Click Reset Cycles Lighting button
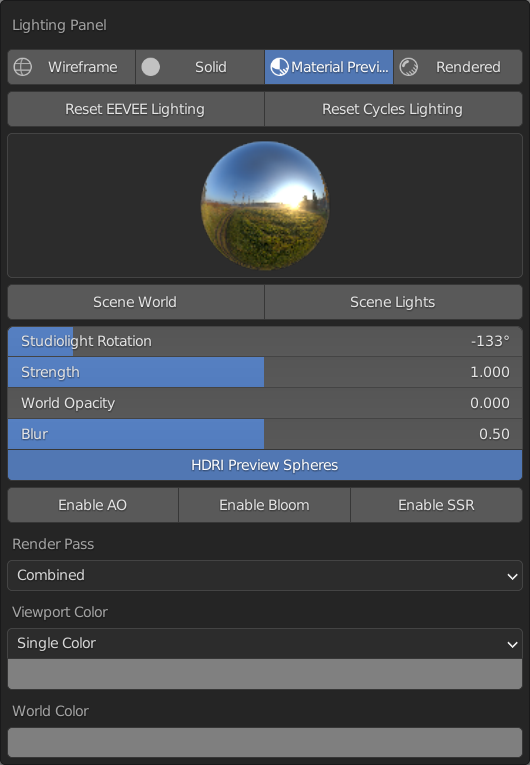 pos(393,109)
